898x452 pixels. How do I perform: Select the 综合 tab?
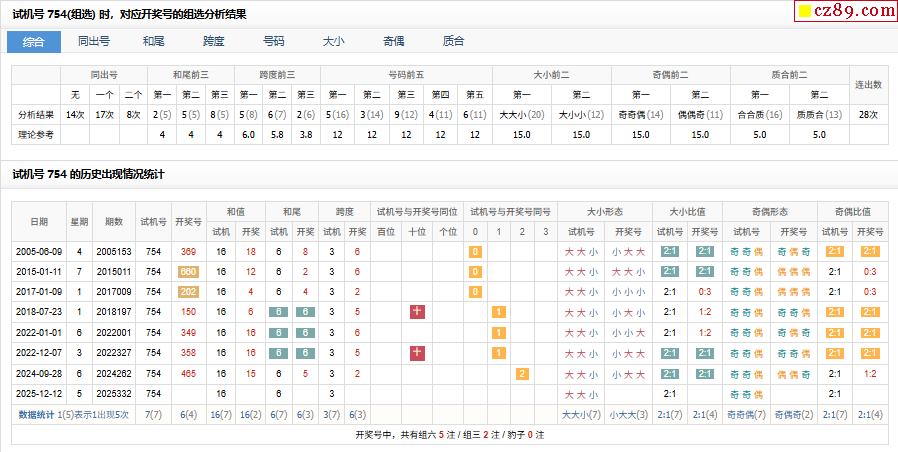pyautogui.click(x=34, y=42)
